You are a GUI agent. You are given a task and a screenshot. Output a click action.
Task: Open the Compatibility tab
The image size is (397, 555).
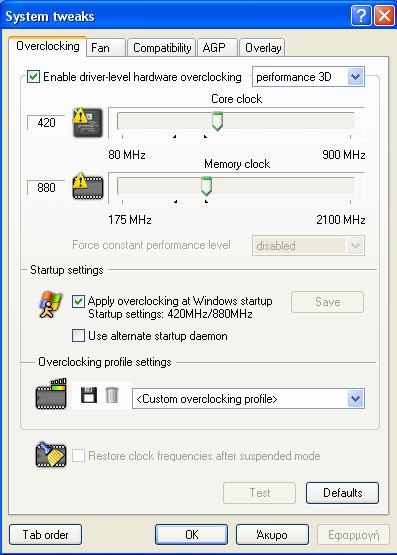coord(162,47)
